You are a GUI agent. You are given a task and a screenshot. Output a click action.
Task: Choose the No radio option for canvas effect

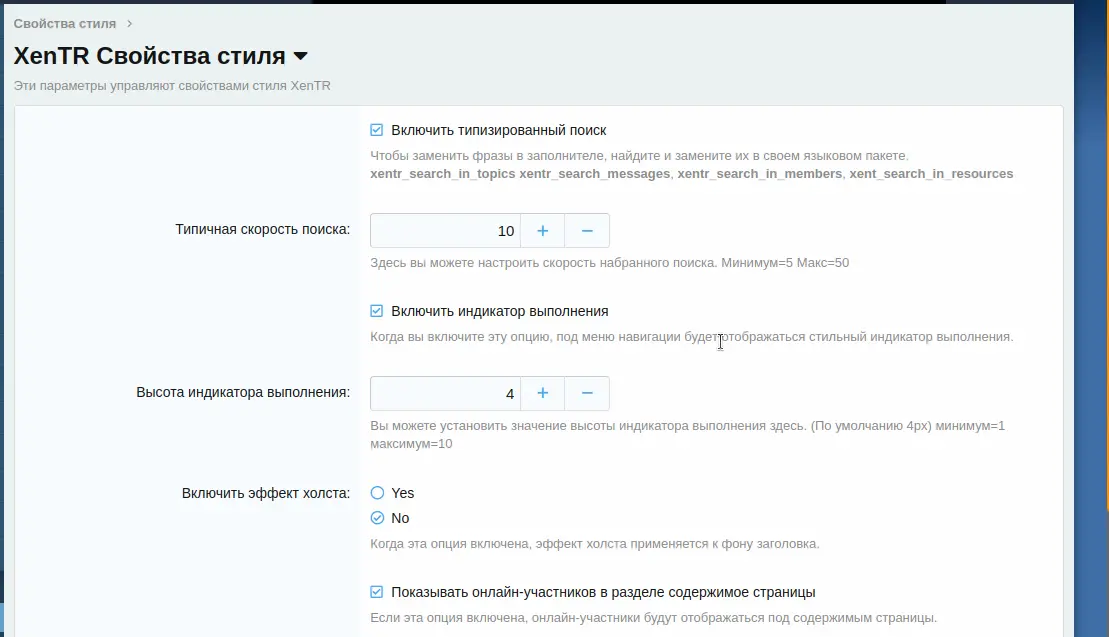coord(377,518)
